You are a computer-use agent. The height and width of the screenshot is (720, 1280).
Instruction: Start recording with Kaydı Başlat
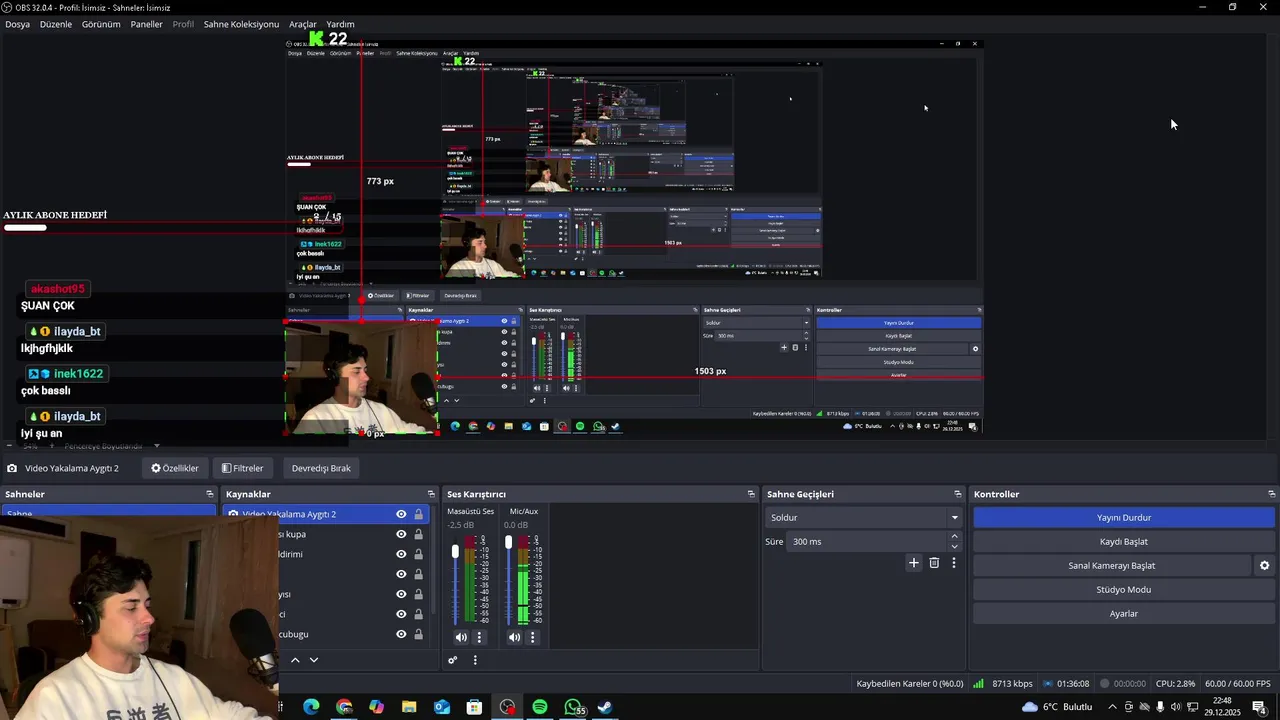coord(1124,541)
